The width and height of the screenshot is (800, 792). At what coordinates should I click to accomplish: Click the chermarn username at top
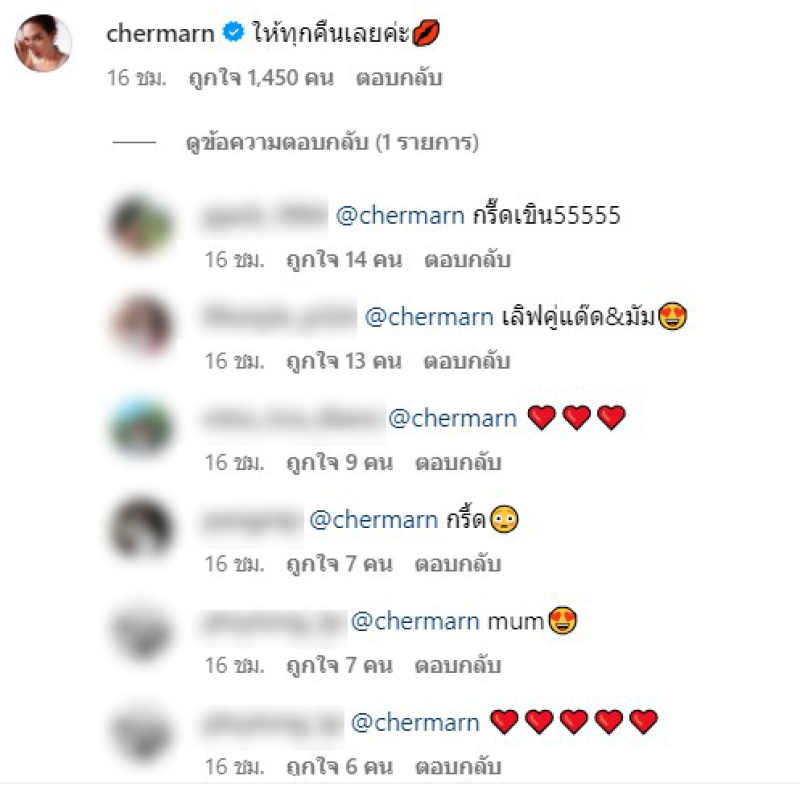160,34
